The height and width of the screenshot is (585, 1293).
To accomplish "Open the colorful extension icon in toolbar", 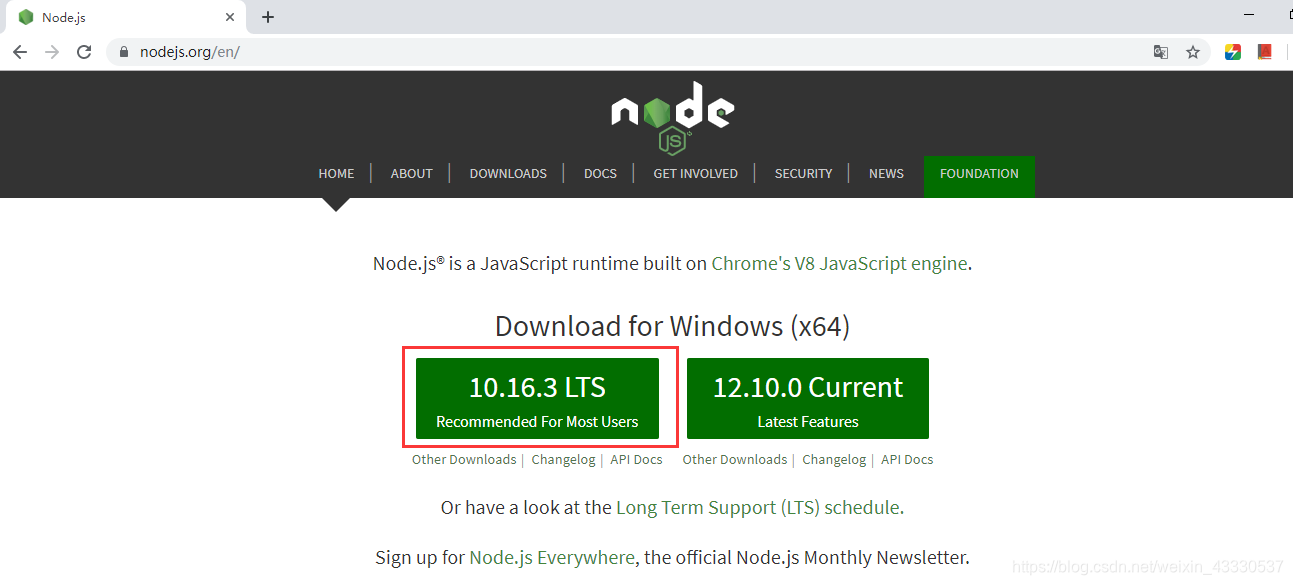I will 1233,52.
